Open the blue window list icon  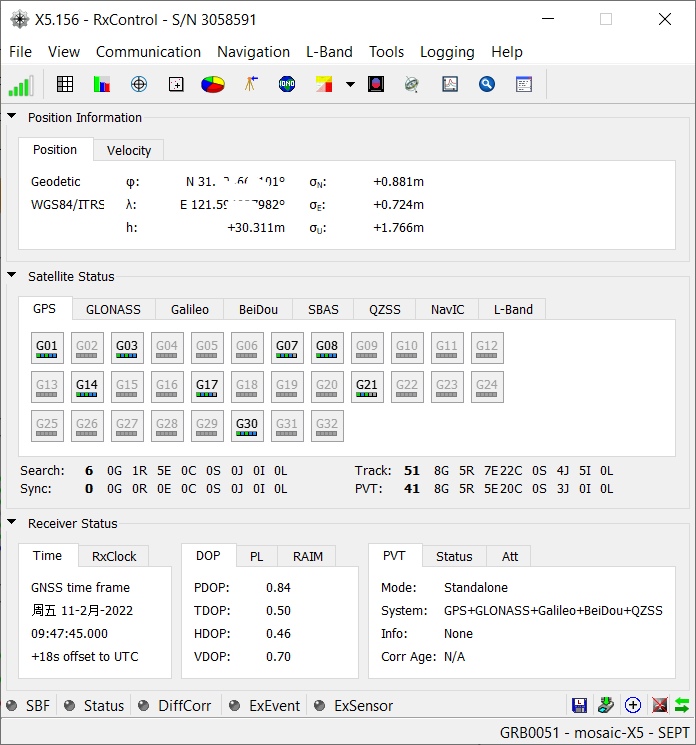(524, 85)
